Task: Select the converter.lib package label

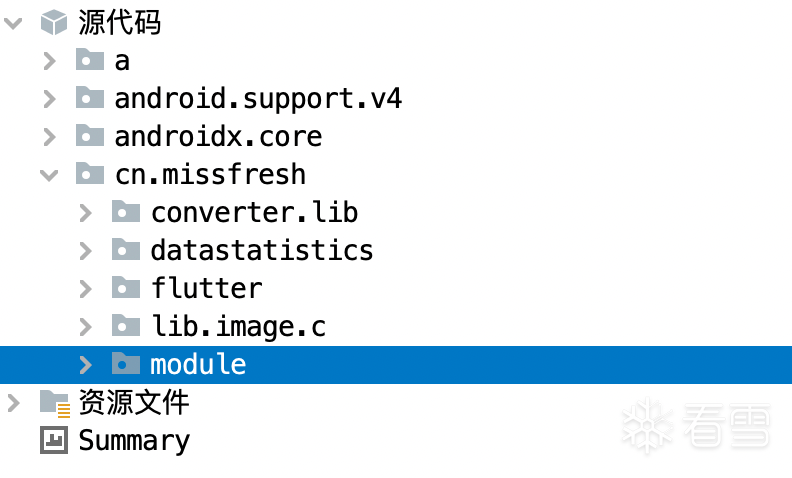Action: 254,212
